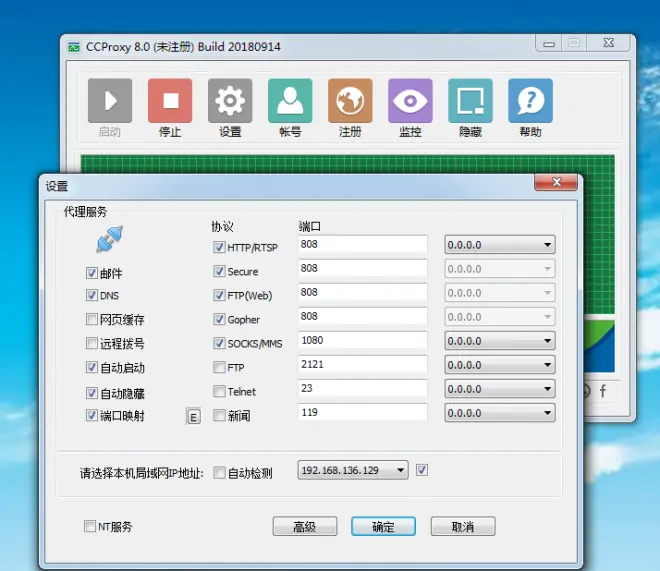
Task: Click the 端口 column header text
Action: coord(309,226)
